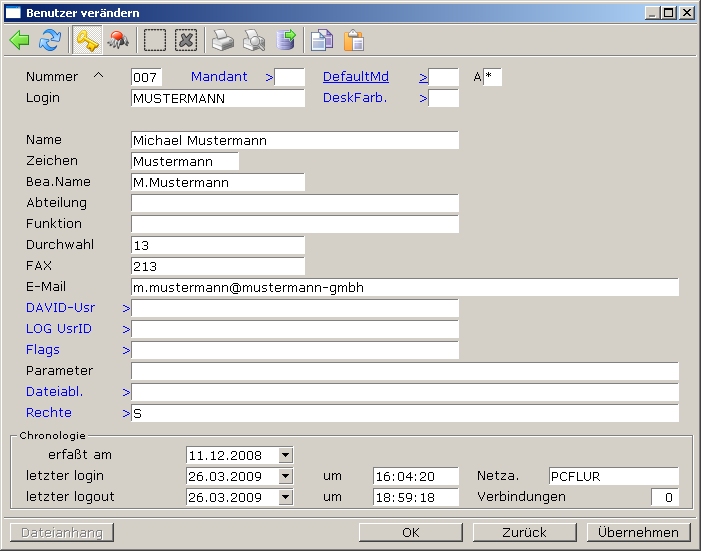Open the 'erfaßt am' date dropdown
This screenshot has width=701, height=551.
[x=286, y=455]
